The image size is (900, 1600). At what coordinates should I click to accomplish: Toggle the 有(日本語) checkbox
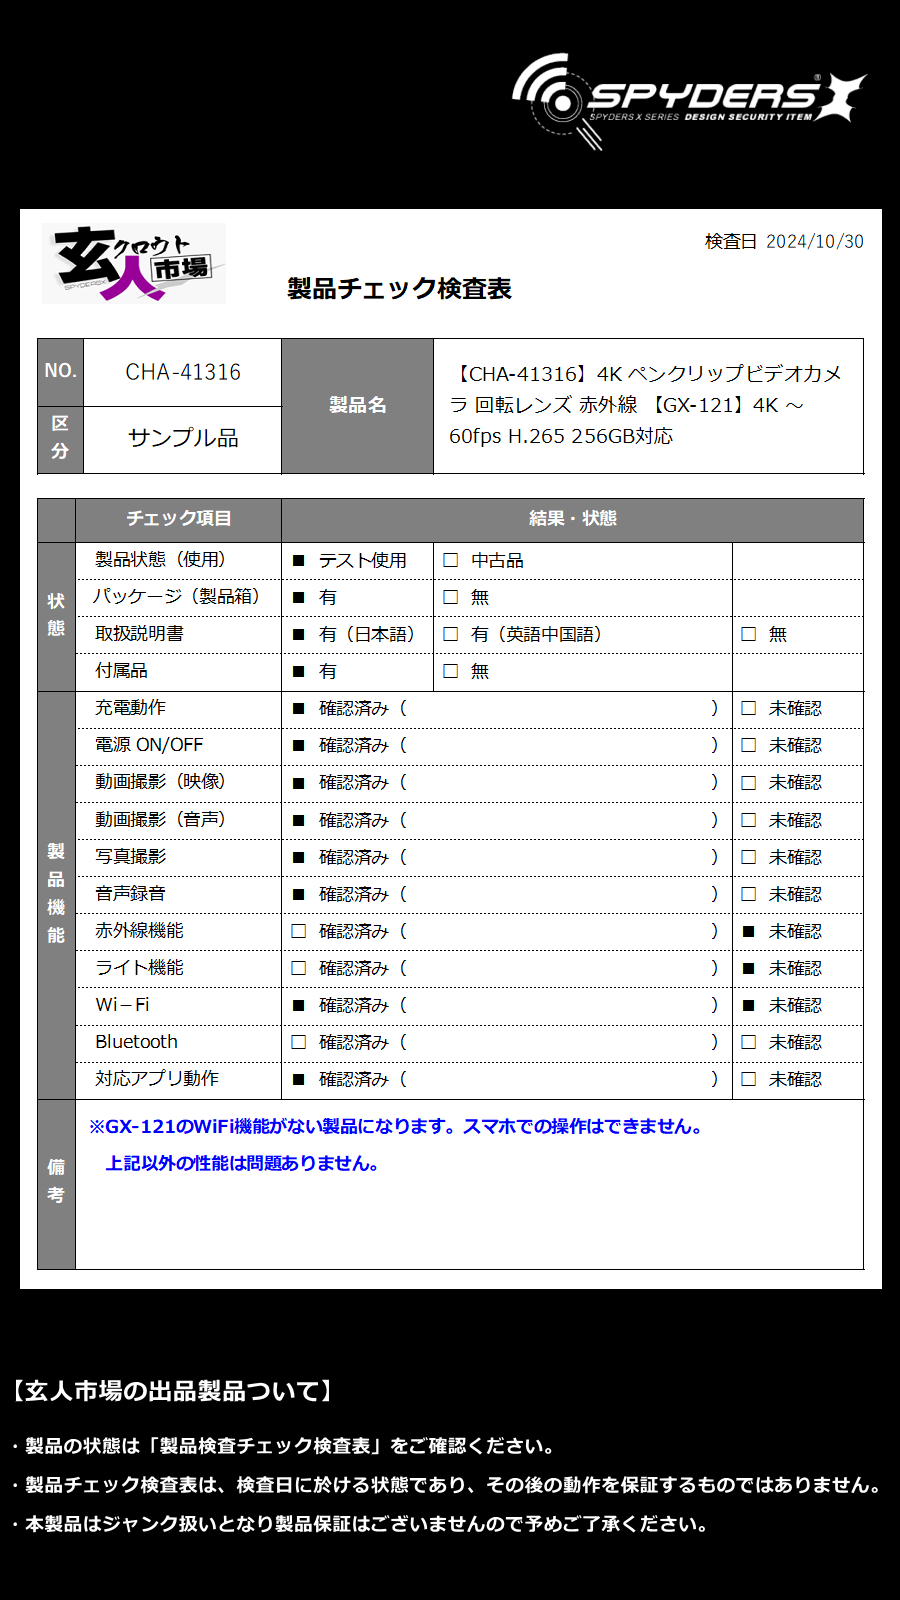pos(298,635)
